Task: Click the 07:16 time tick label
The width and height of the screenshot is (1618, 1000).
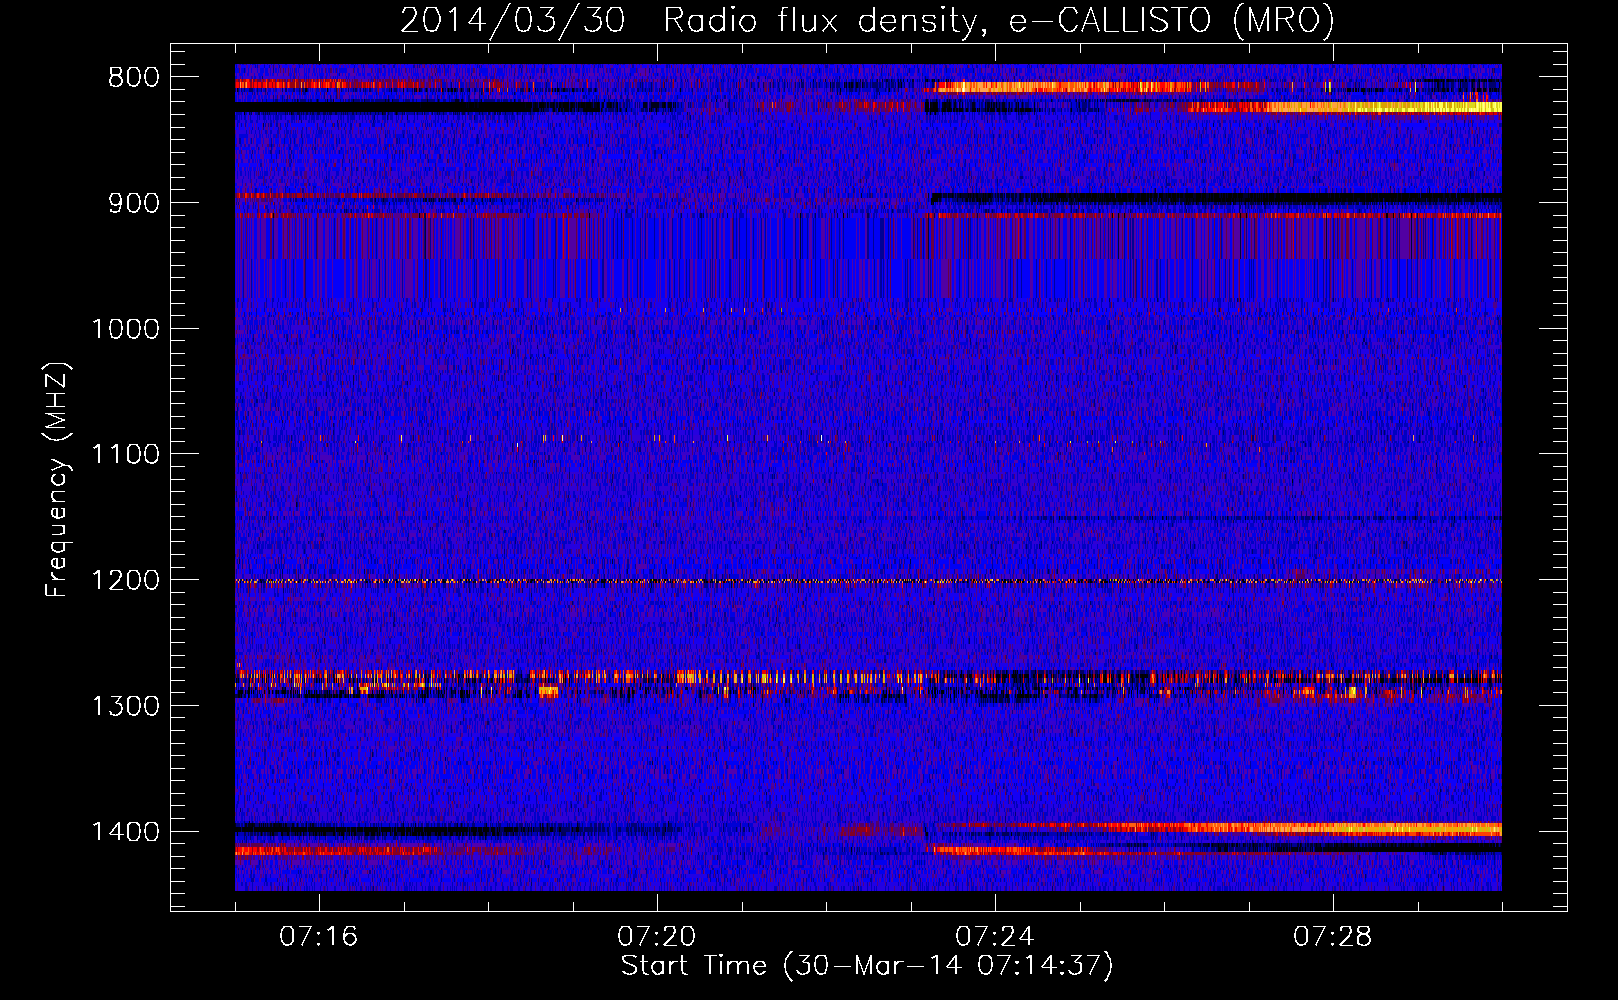Action: pos(319,937)
